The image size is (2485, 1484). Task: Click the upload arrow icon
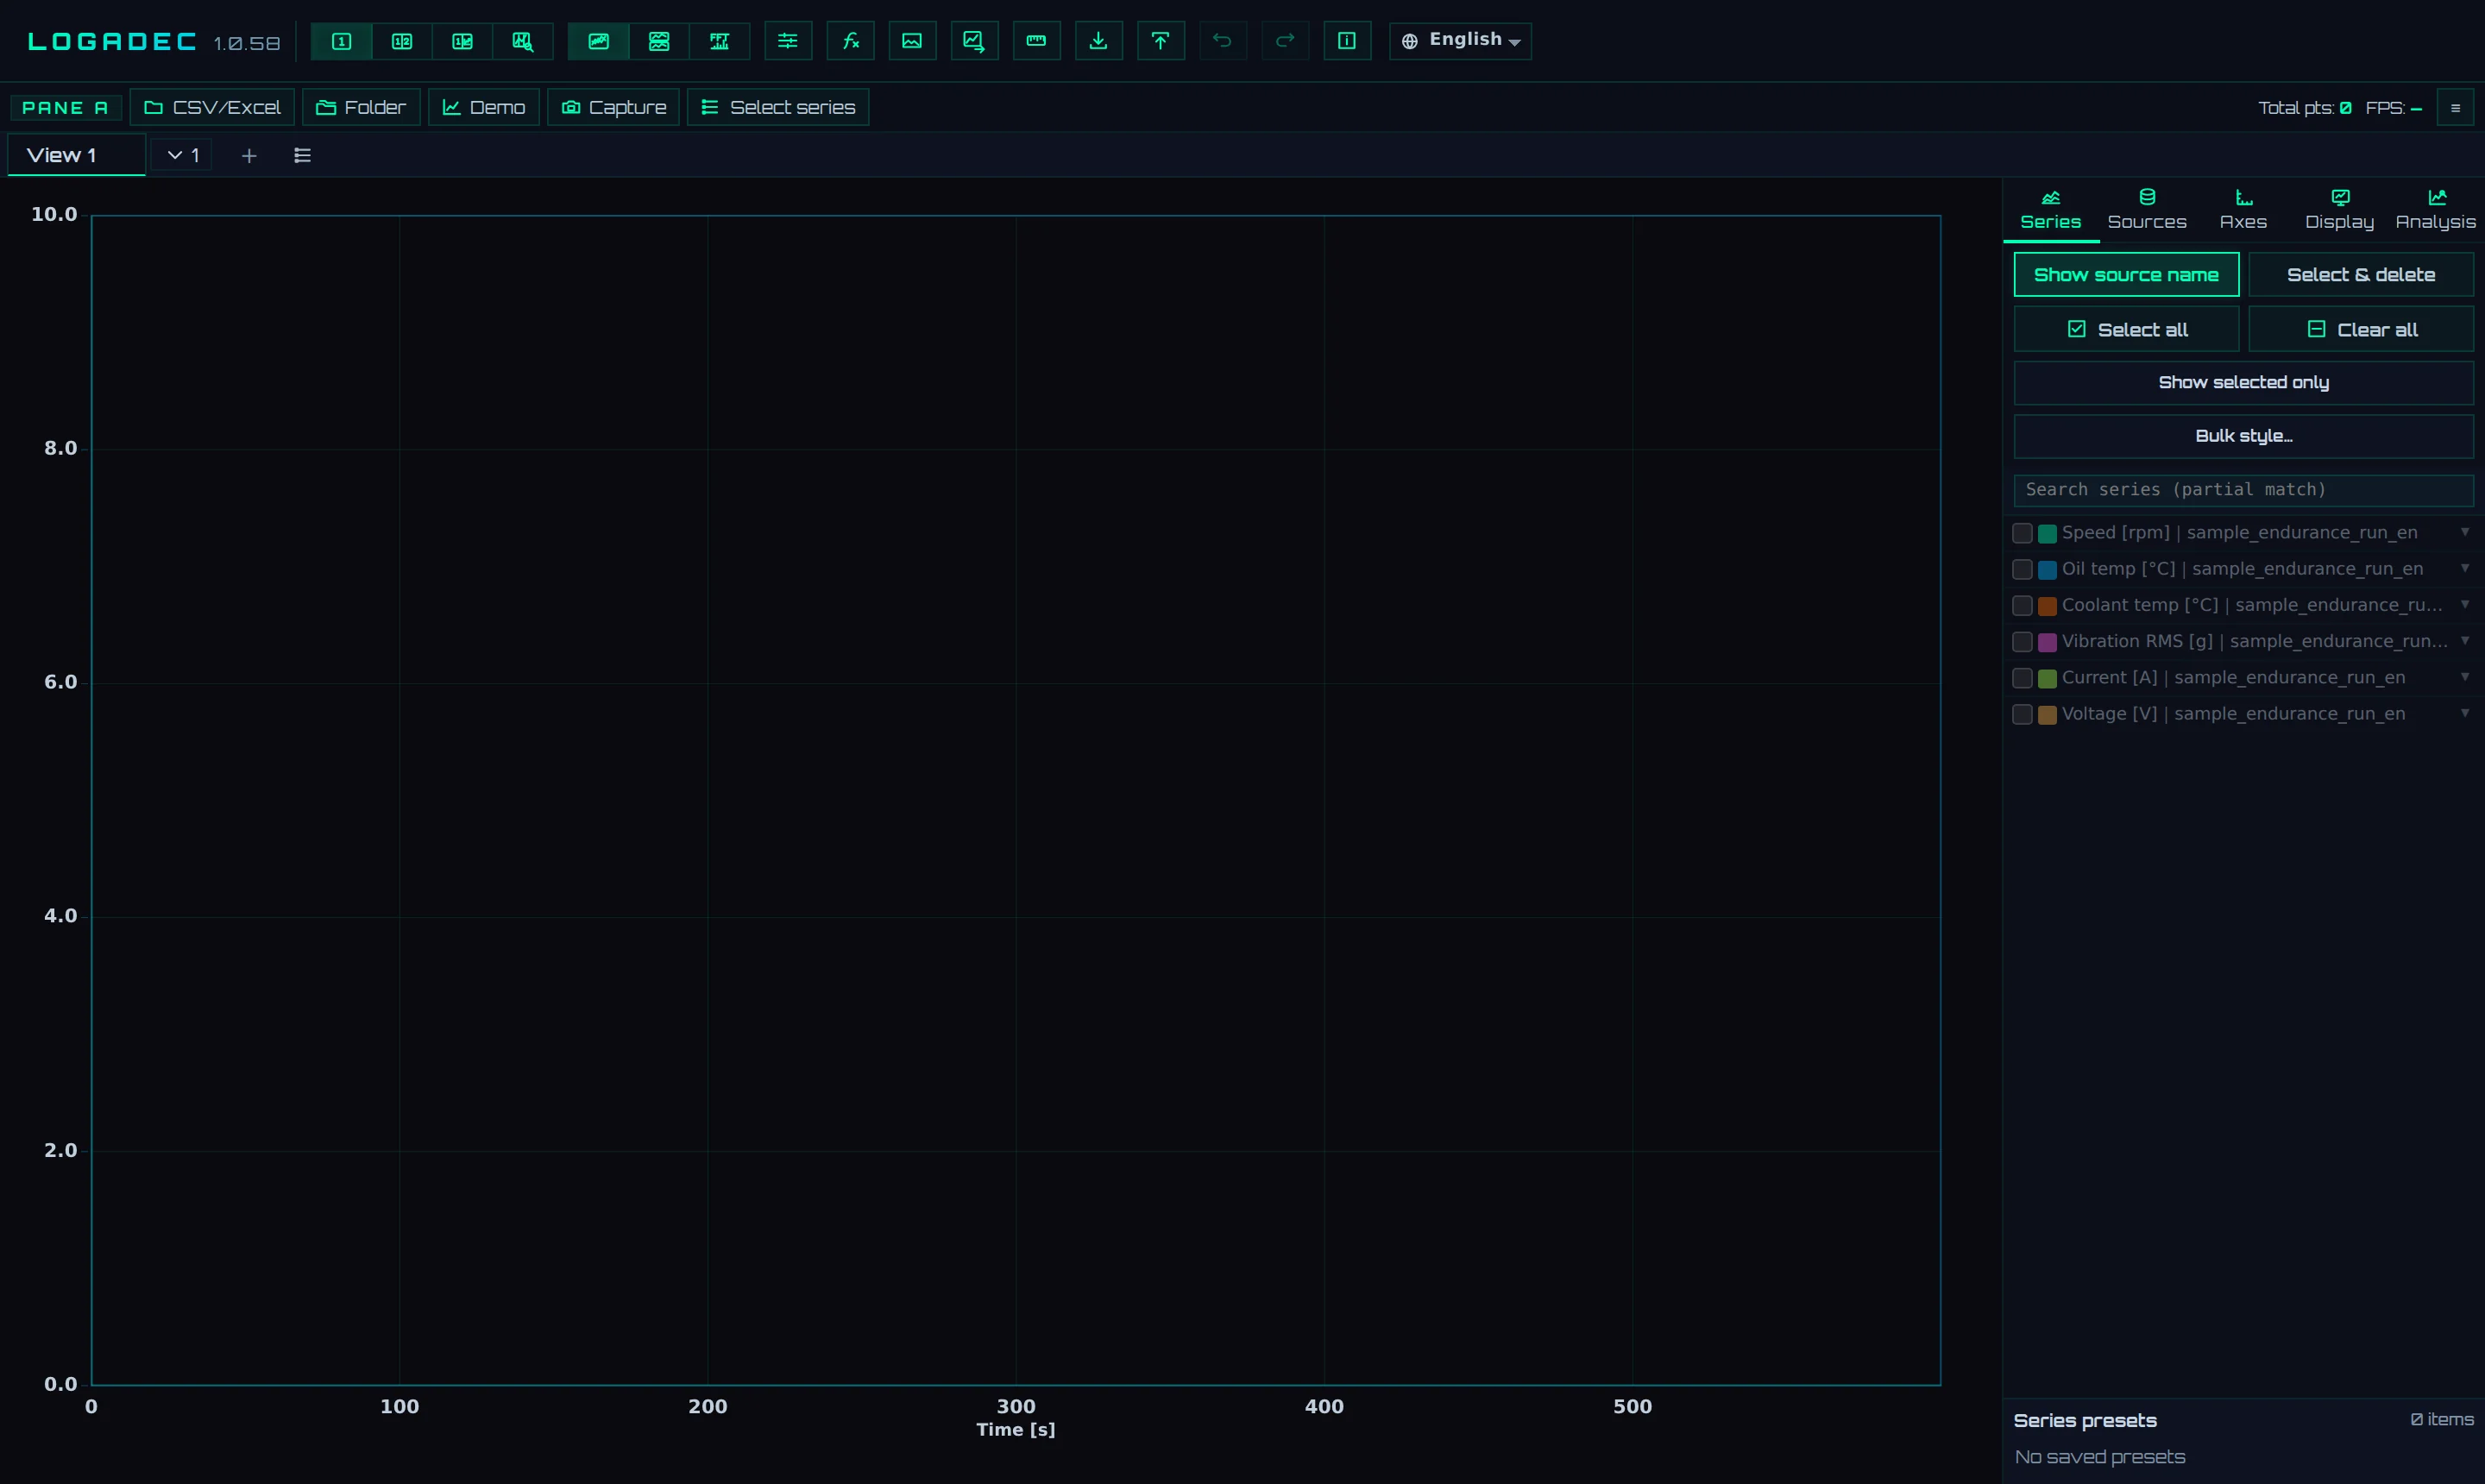(1160, 41)
